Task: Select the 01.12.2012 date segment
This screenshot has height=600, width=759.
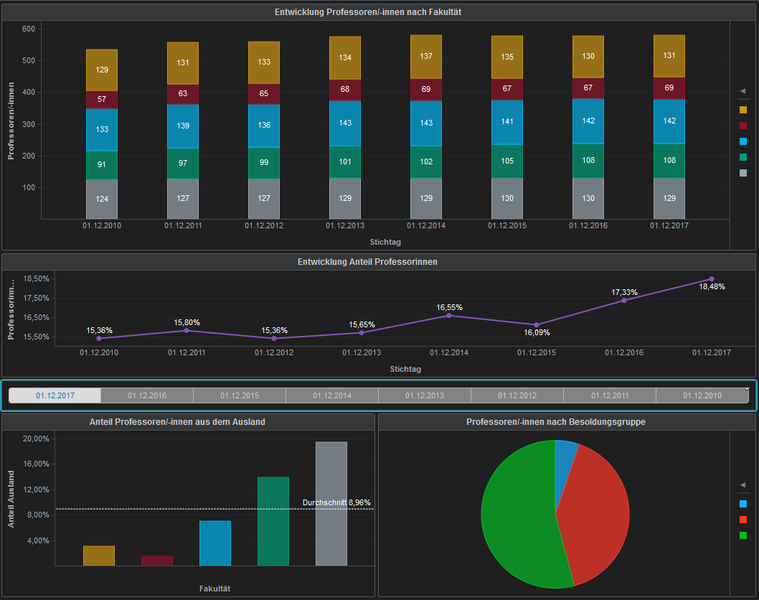Action: point(517,396)
